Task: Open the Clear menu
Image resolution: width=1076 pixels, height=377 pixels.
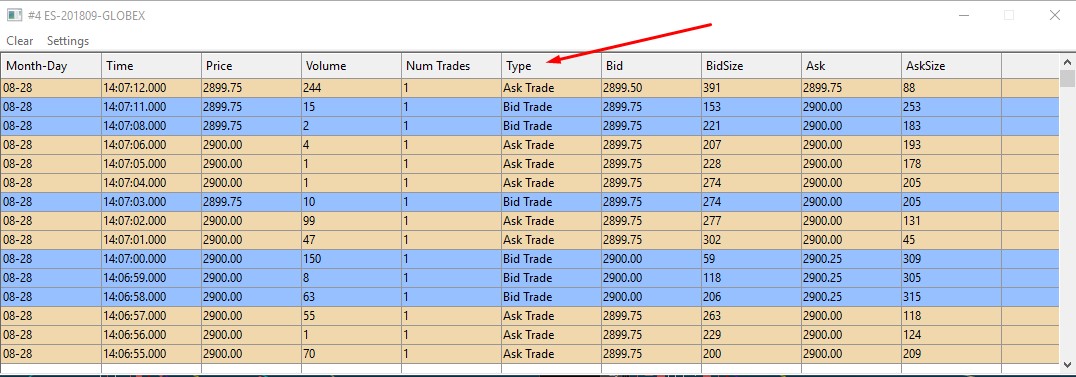Action: (20, 41)
